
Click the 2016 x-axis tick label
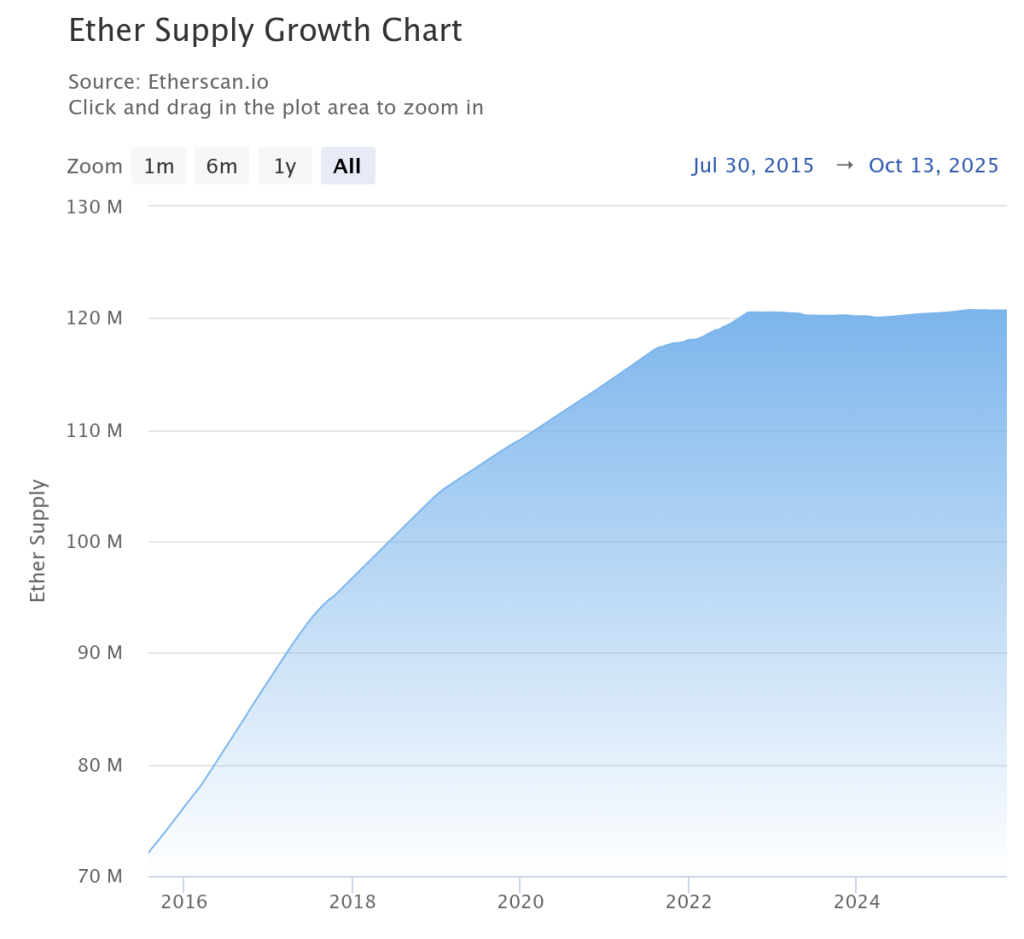pos(184,902)
